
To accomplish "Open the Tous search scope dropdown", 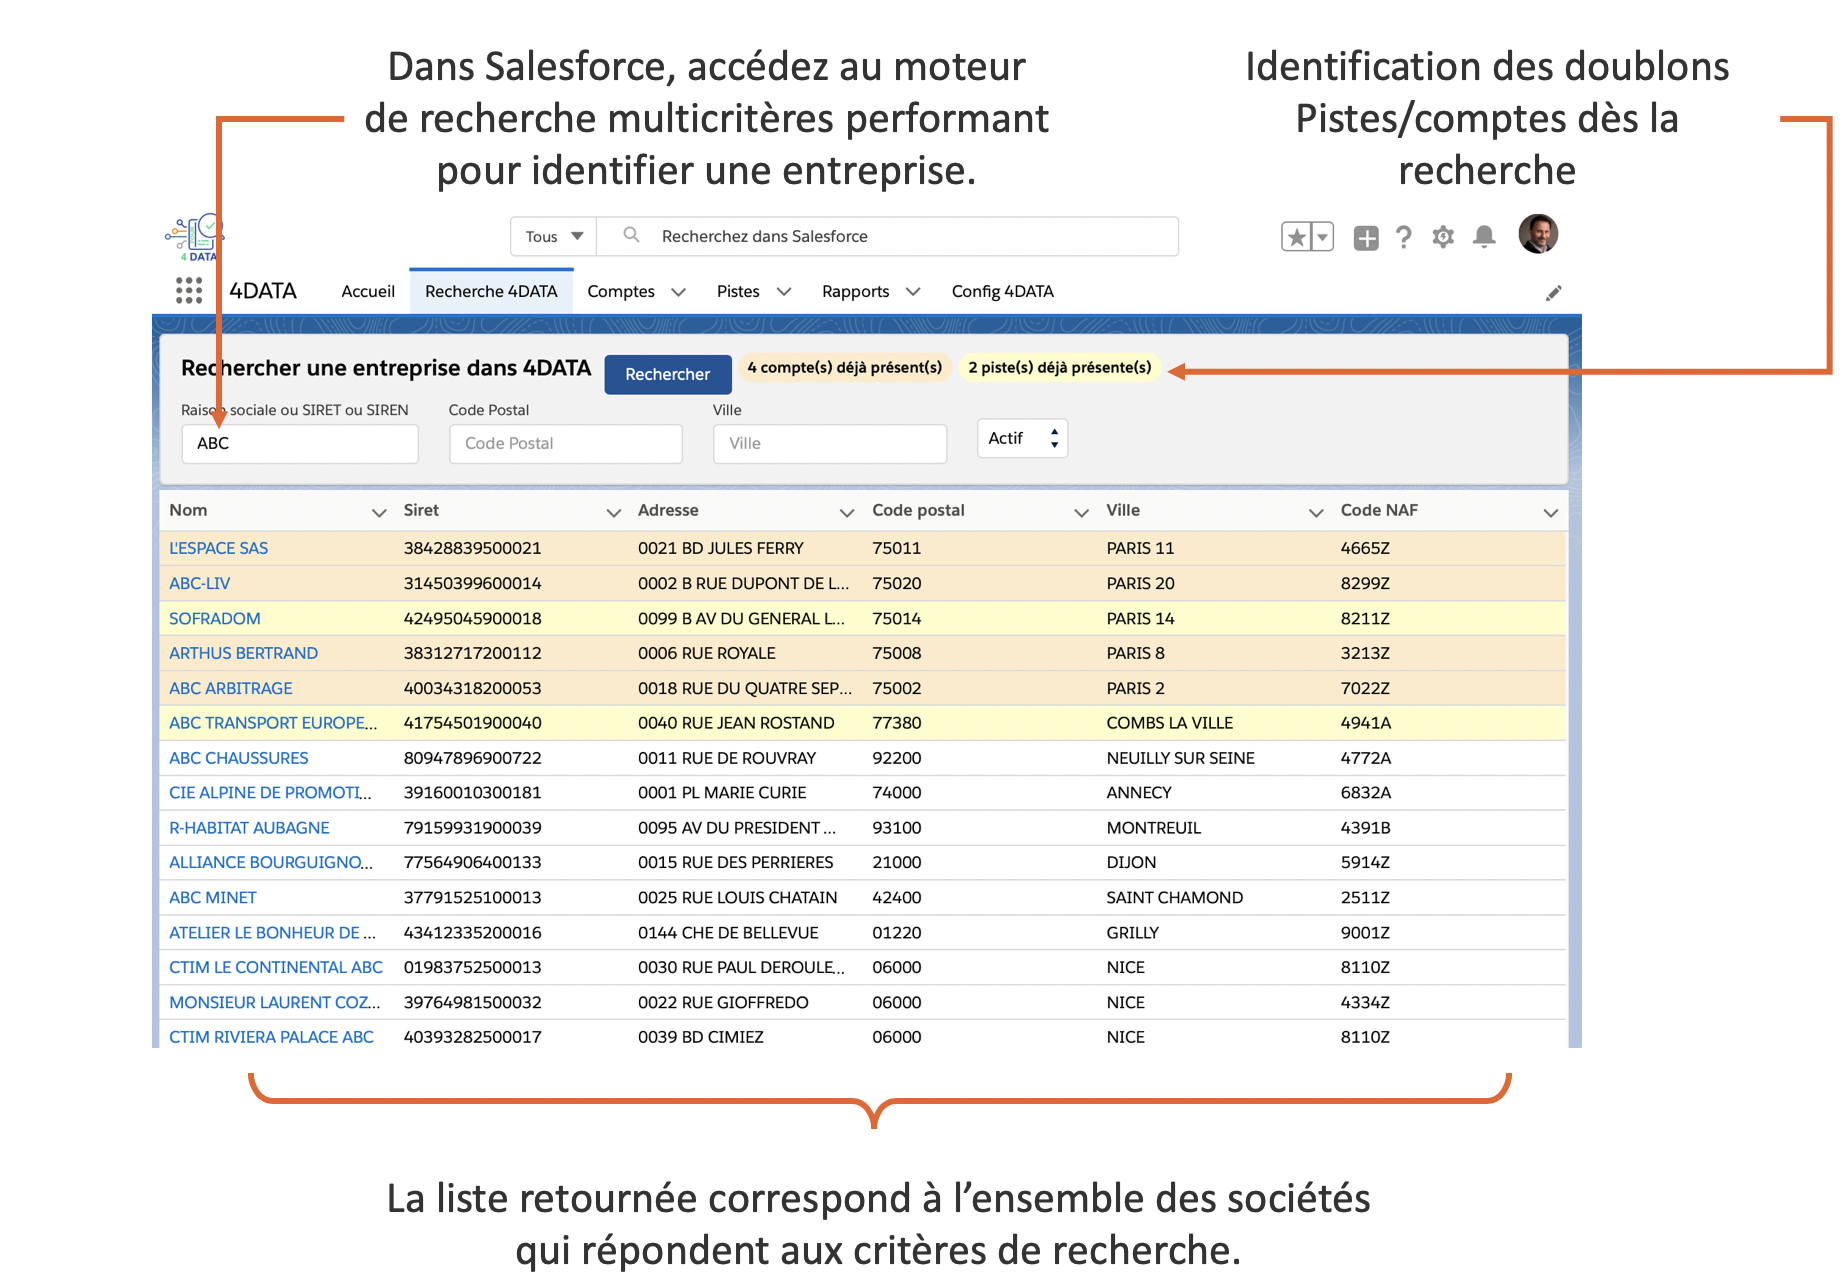I will [554, 237].
